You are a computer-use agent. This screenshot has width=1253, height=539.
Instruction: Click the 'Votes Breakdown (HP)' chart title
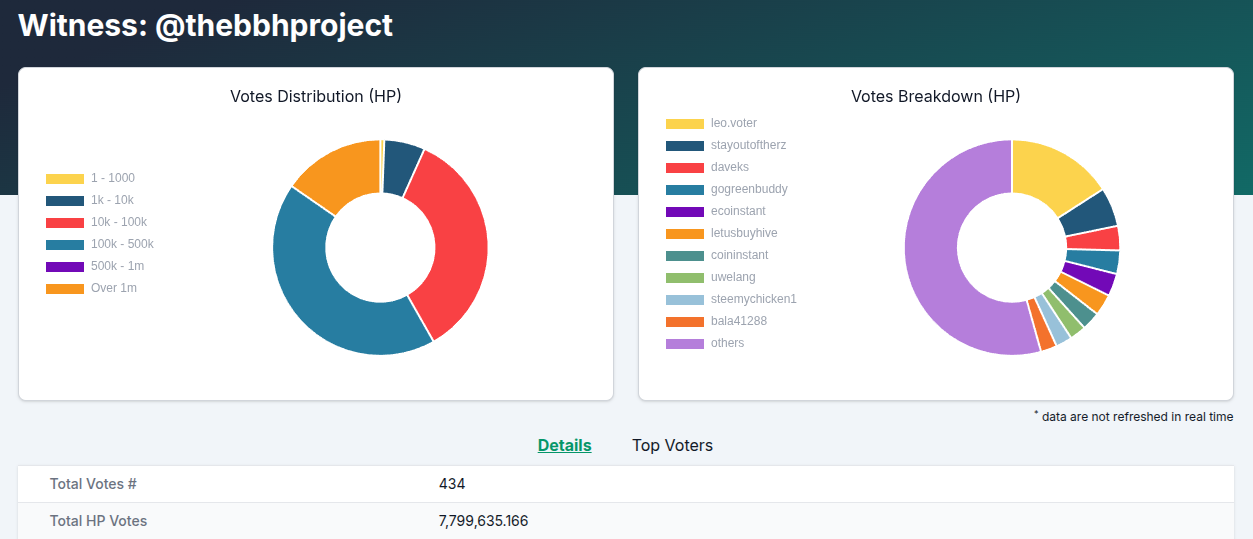click(x=936, y=96)
